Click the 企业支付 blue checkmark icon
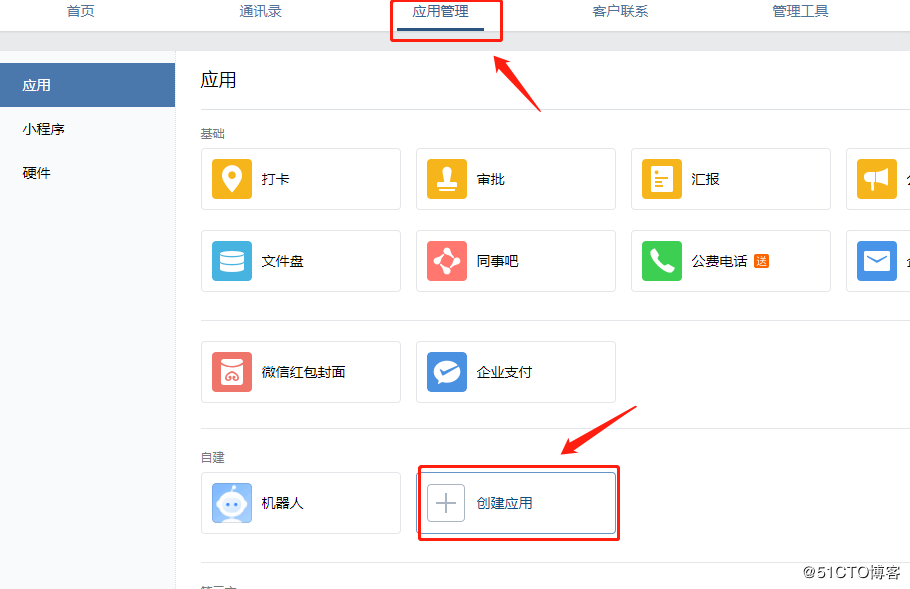The image size is (910, 589). (x=447, y=372)
